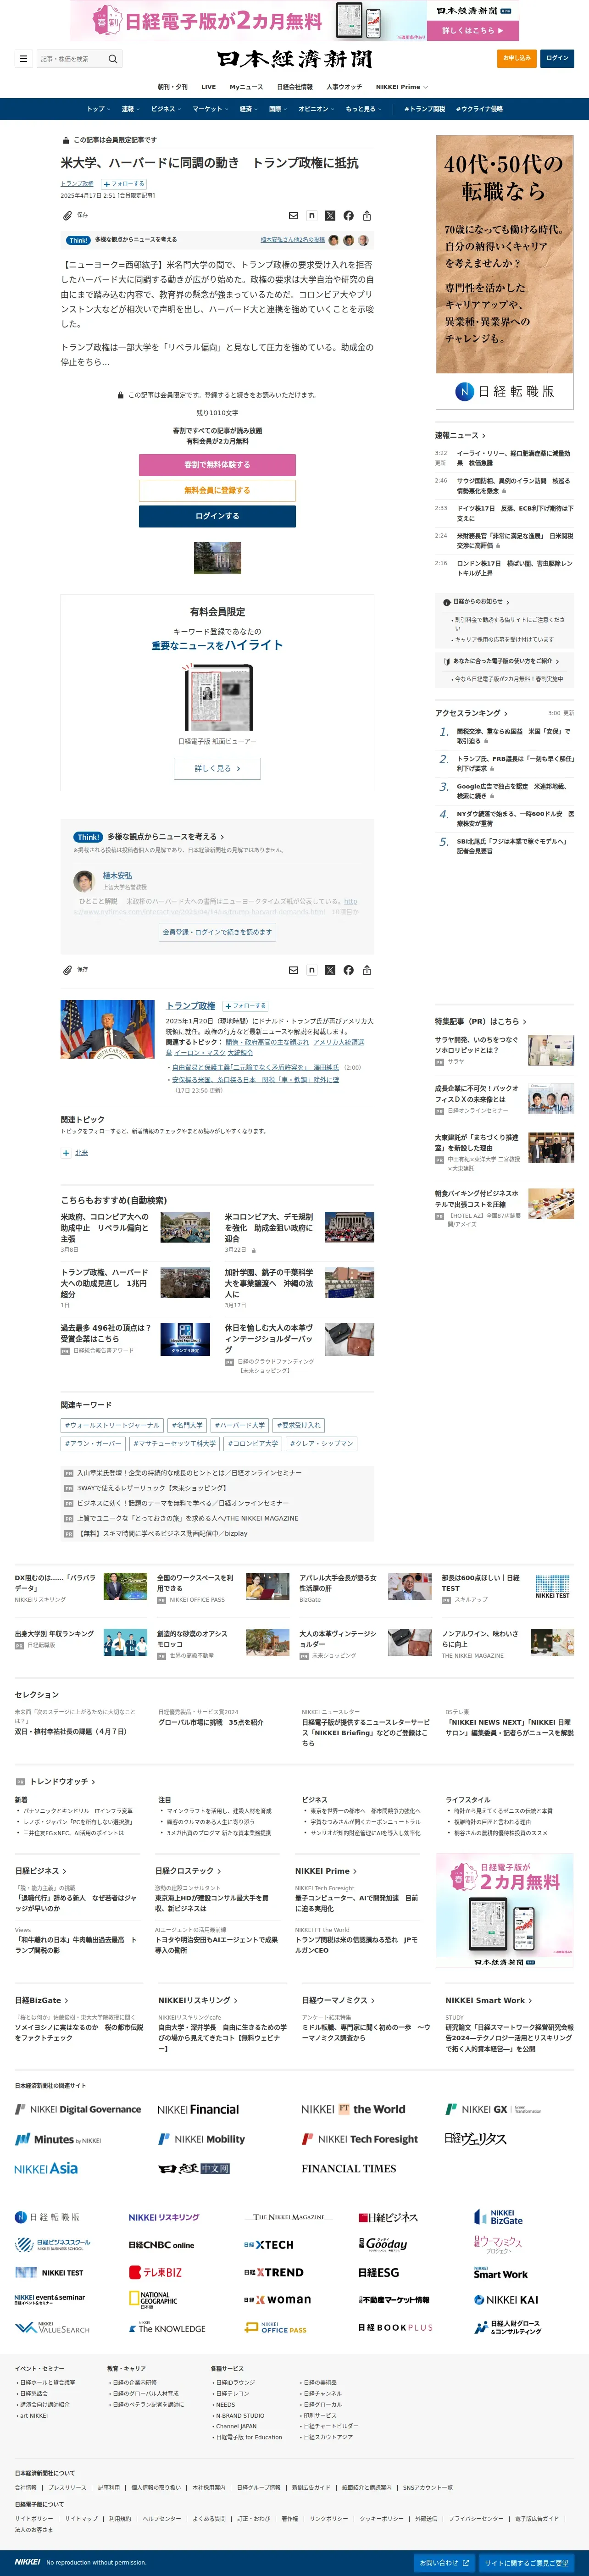
Task: Click the commentator avatars beside 植木安弘さん他2名の投稿
Action: [349, 240]
